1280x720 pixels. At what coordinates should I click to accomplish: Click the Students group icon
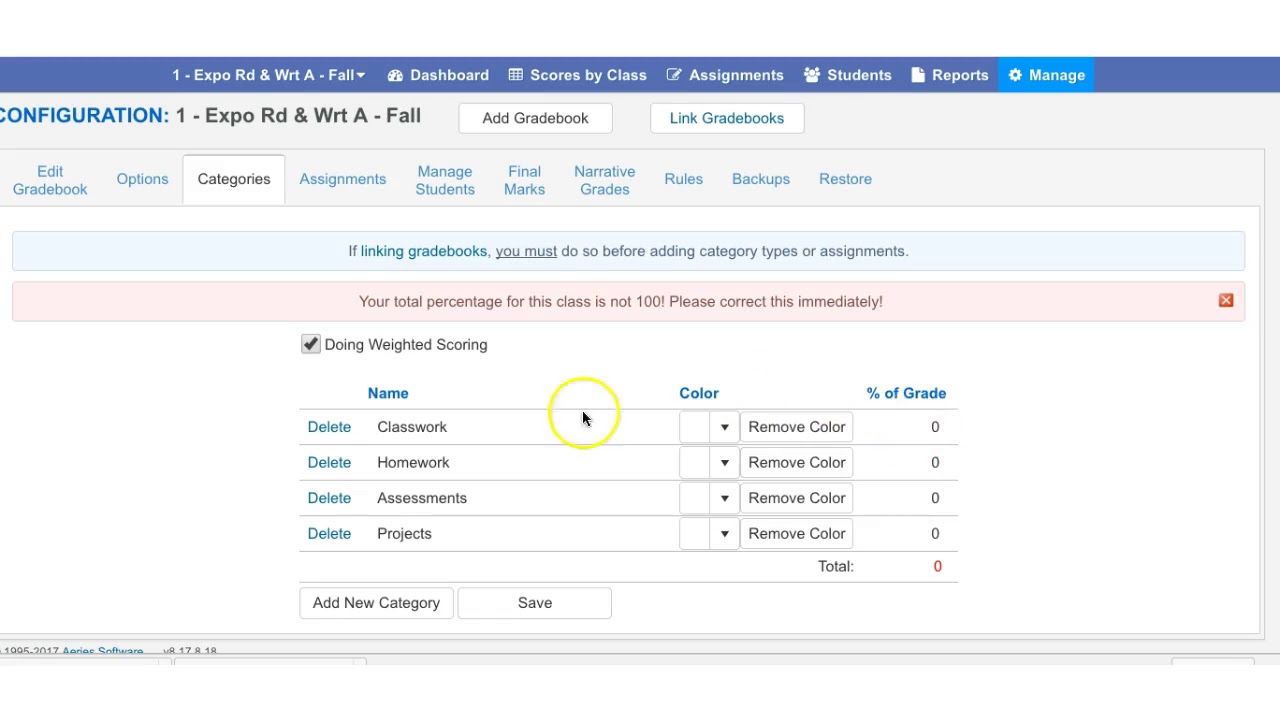(x=812, y=75)
